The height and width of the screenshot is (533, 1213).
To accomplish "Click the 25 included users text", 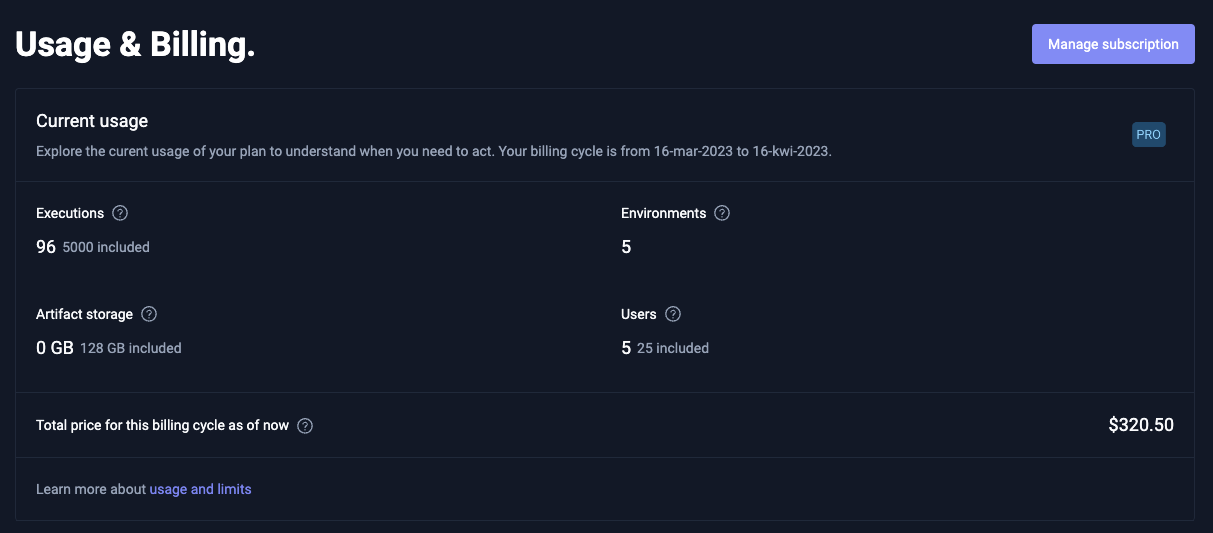I will pos(673,348).
